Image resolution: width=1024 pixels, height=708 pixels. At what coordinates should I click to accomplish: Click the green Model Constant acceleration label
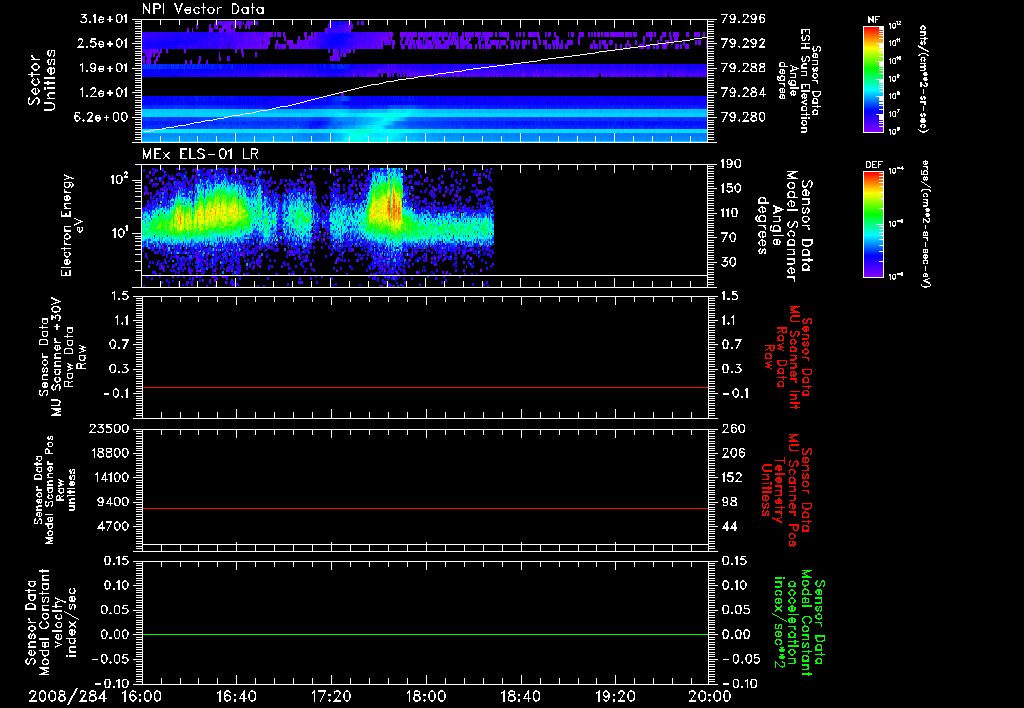click(799, 622)
